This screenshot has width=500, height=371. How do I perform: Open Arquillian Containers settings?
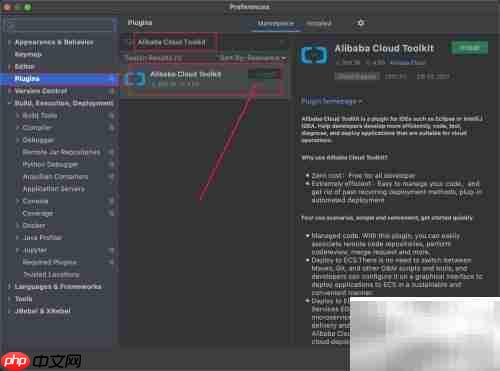[x=55, y=177]
